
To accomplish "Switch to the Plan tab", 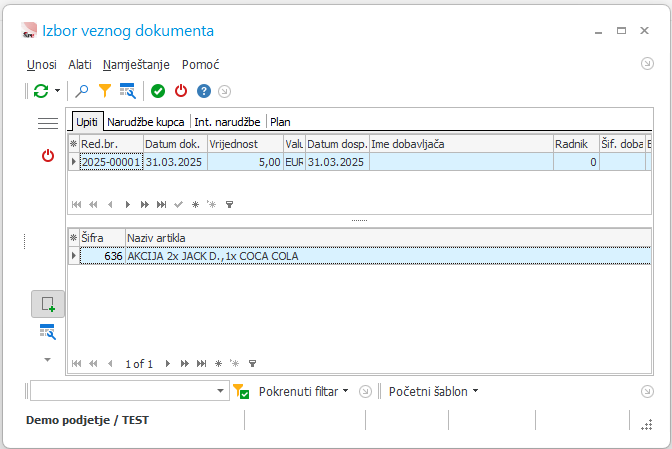I will coord(280,122).
